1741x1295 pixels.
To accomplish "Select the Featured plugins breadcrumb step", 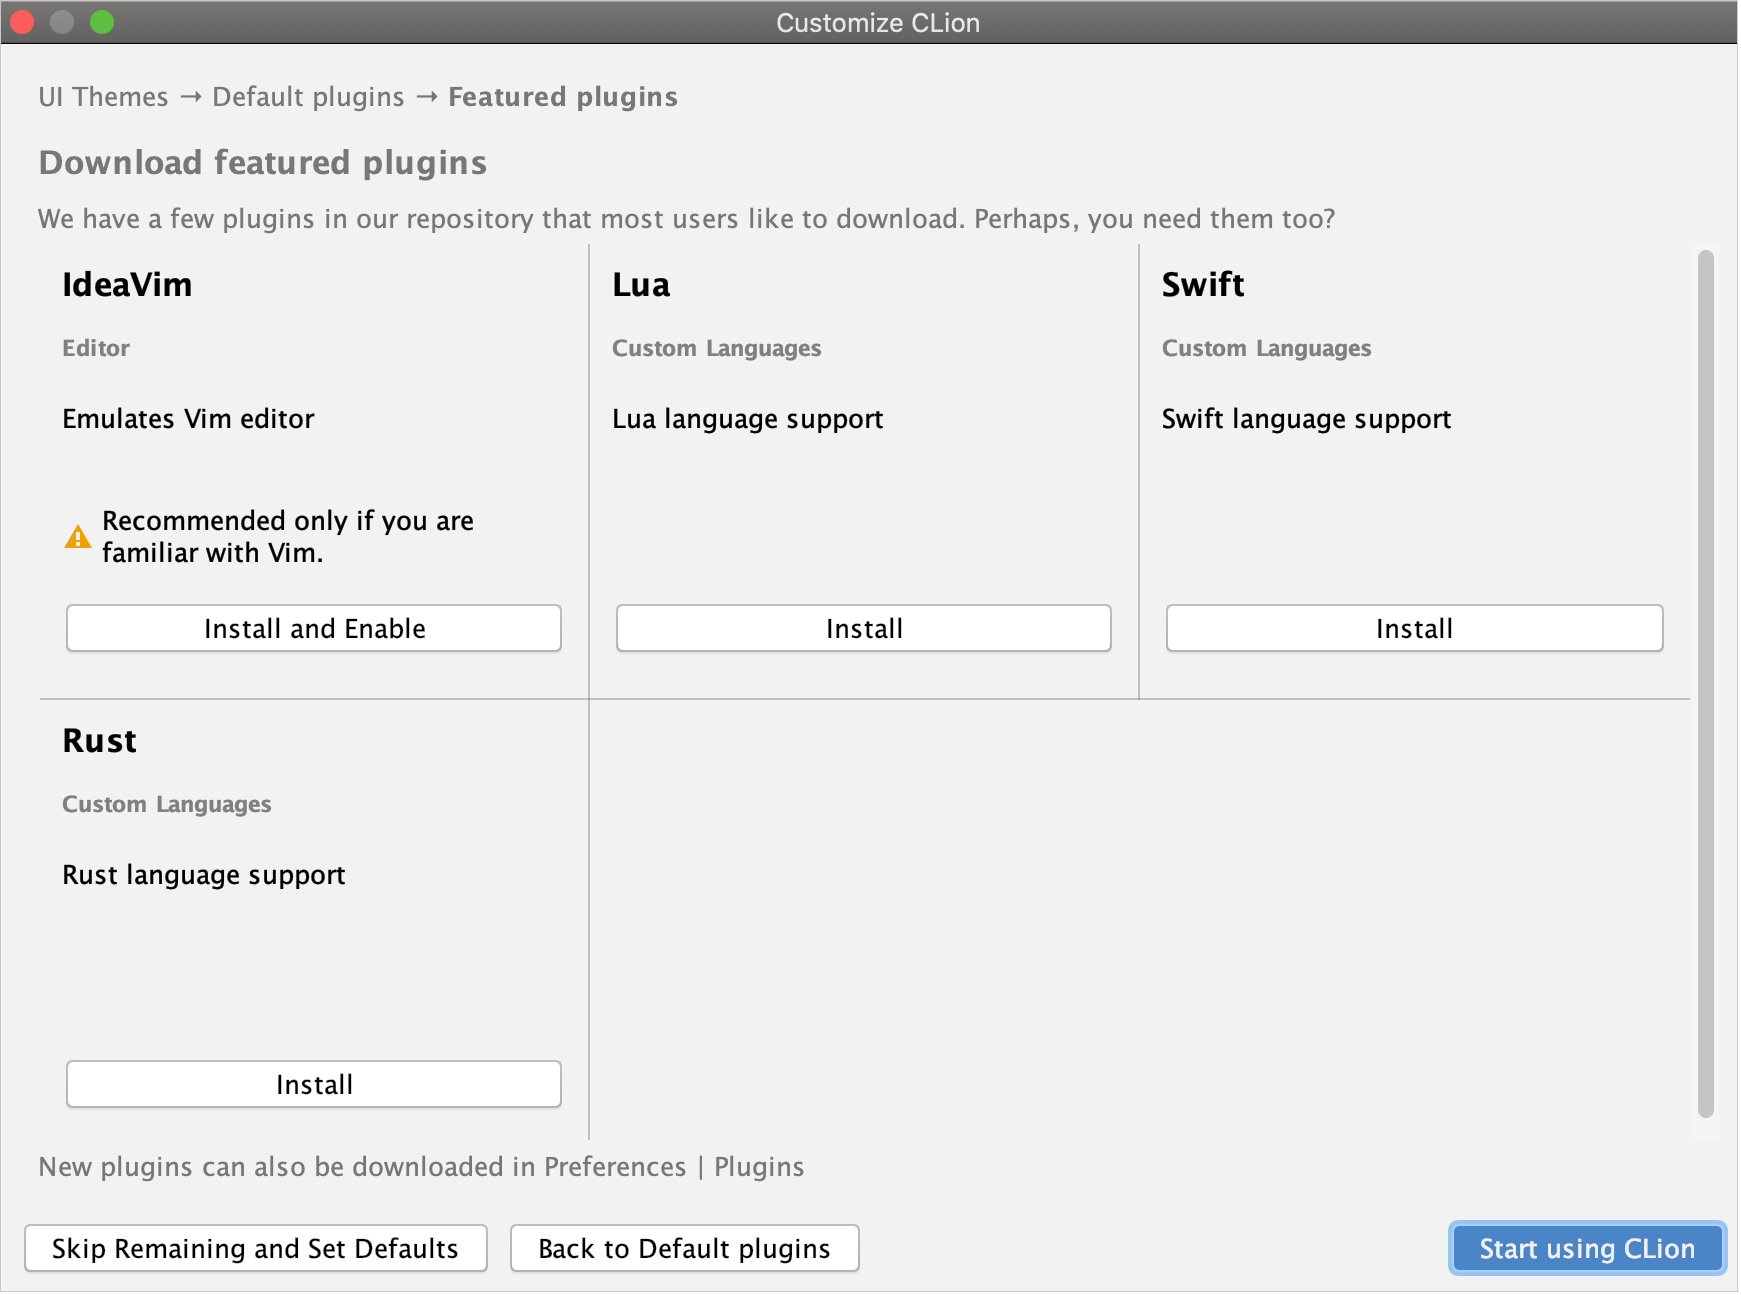I will pos(563,97).
